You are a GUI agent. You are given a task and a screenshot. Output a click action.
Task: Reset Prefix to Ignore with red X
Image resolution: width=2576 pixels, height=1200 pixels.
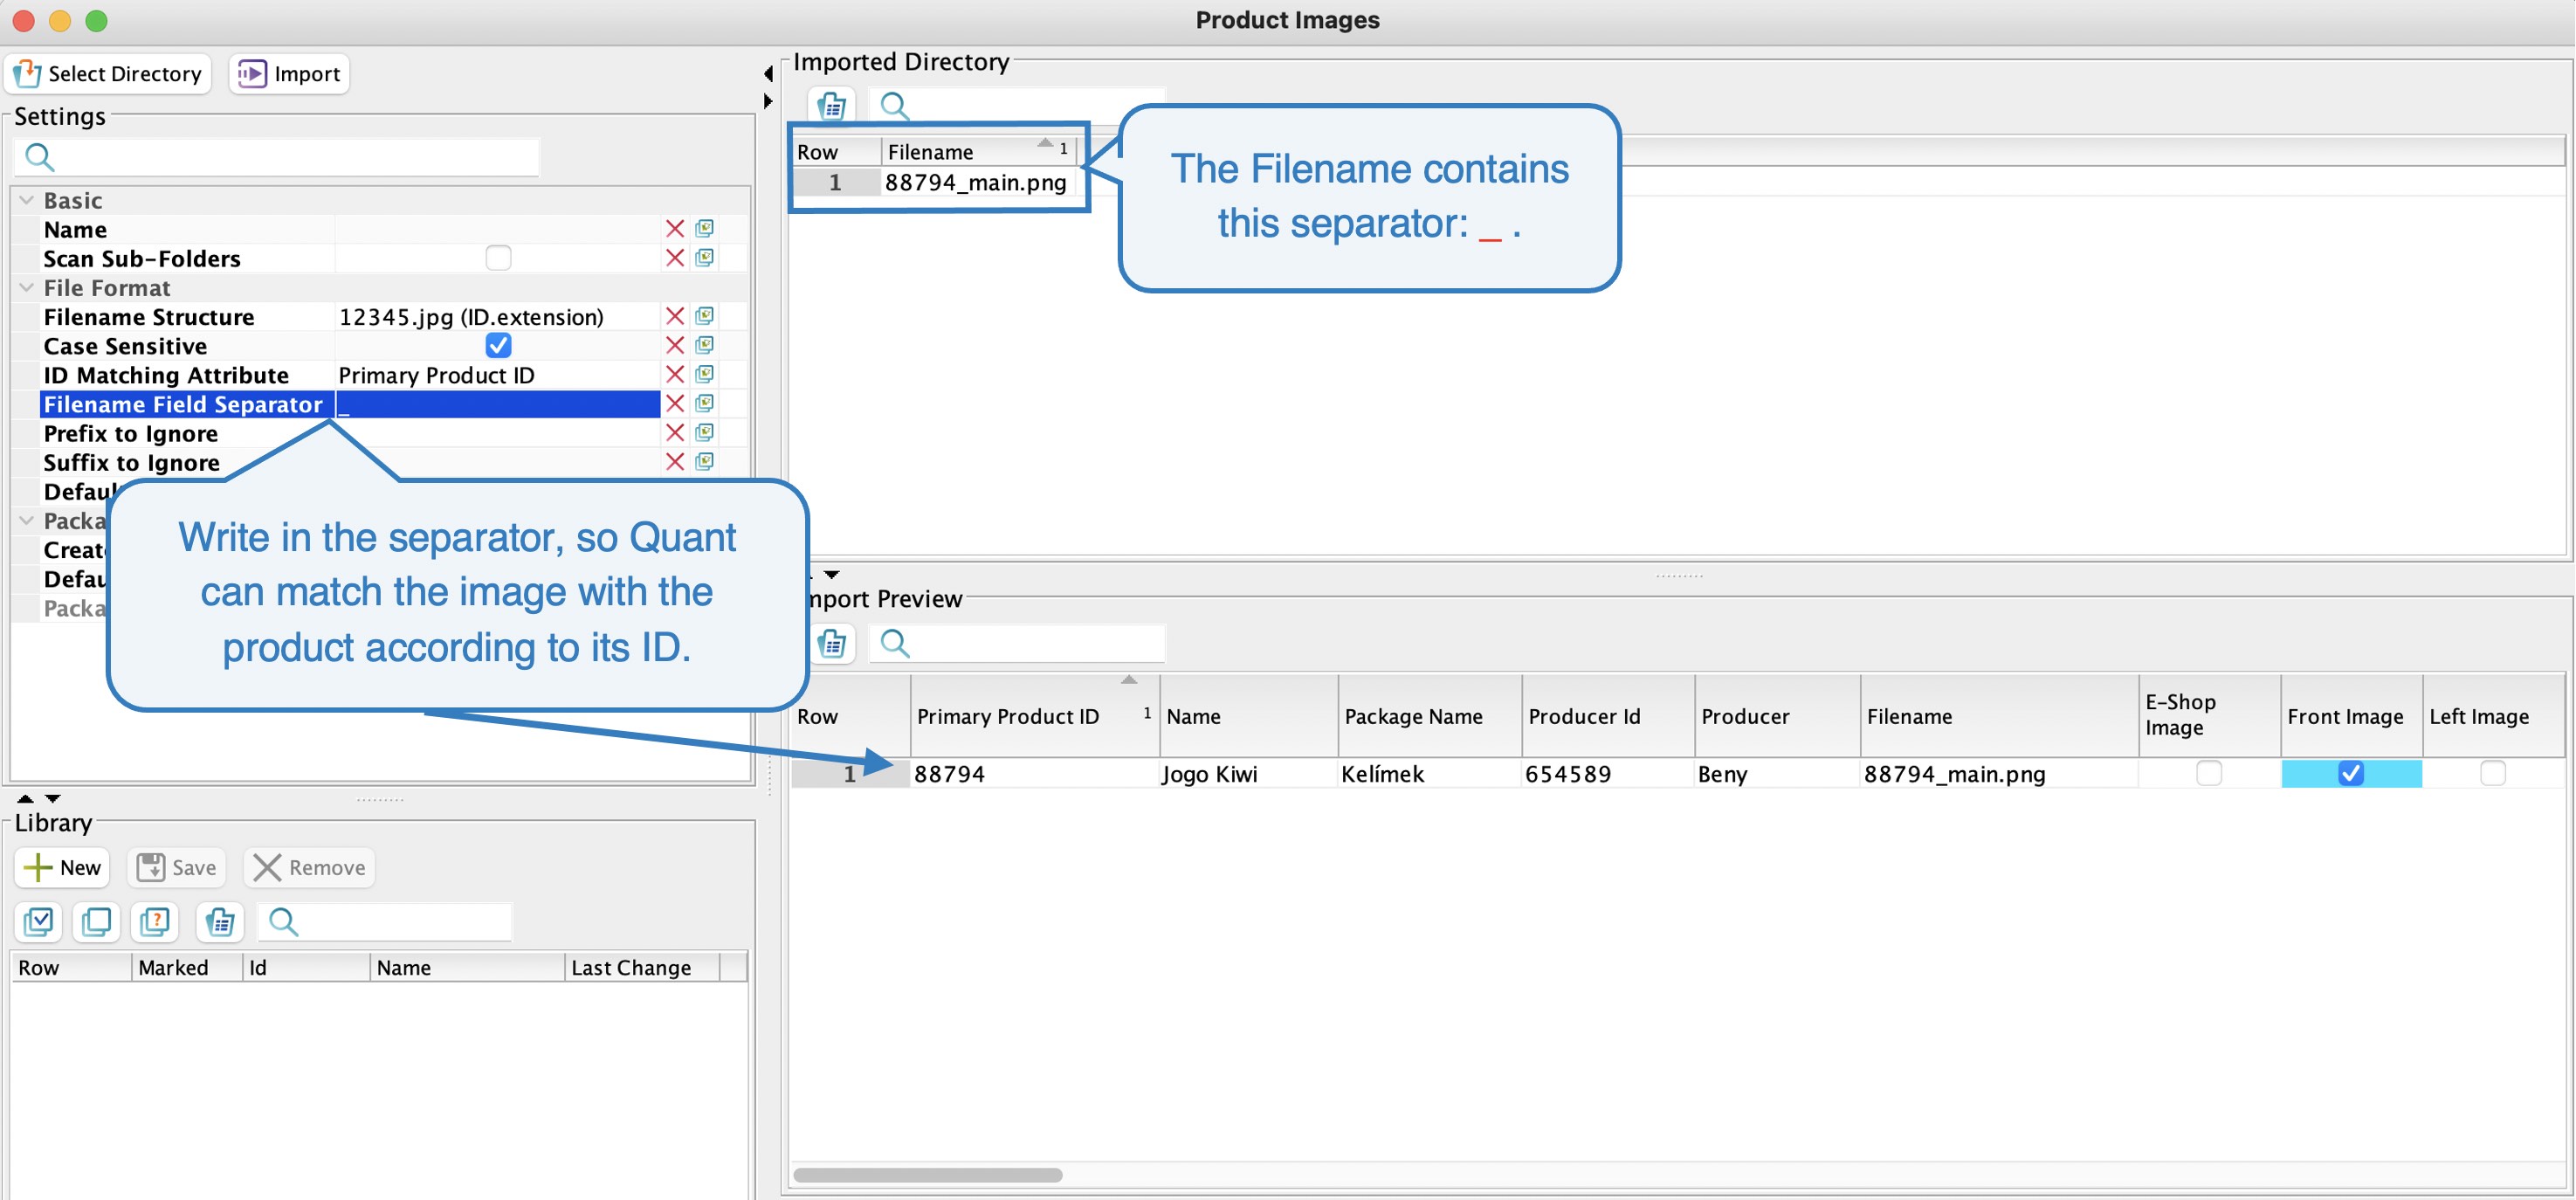click(x=675, y=433)
